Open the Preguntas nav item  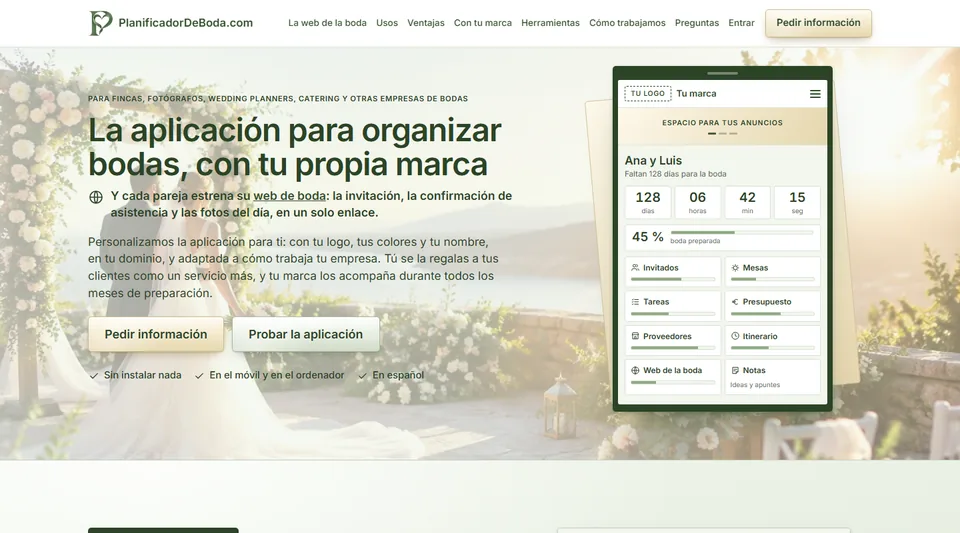[697, 23]
